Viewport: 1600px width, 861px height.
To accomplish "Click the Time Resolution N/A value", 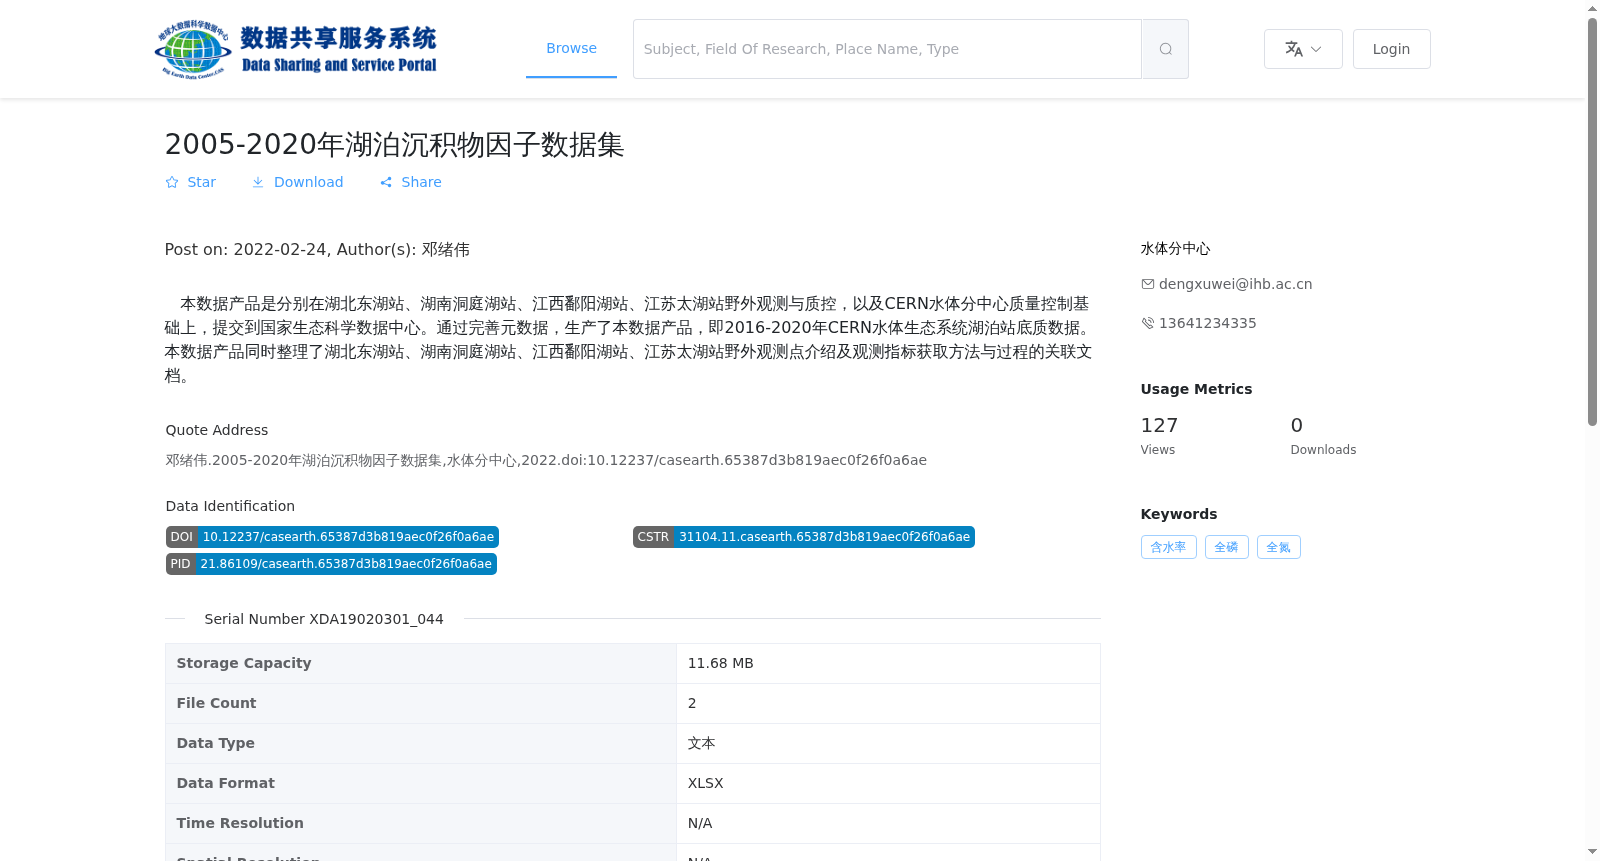I will [x=700, y=823].
